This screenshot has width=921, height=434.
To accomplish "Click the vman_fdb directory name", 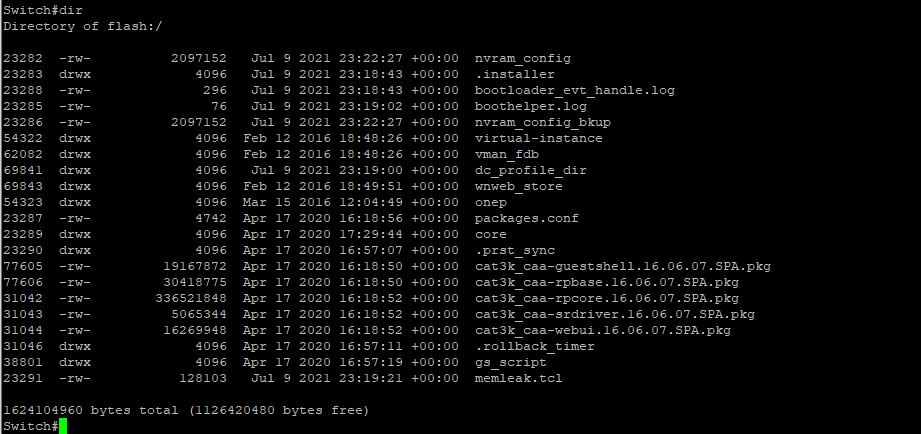I will point(506,154).
